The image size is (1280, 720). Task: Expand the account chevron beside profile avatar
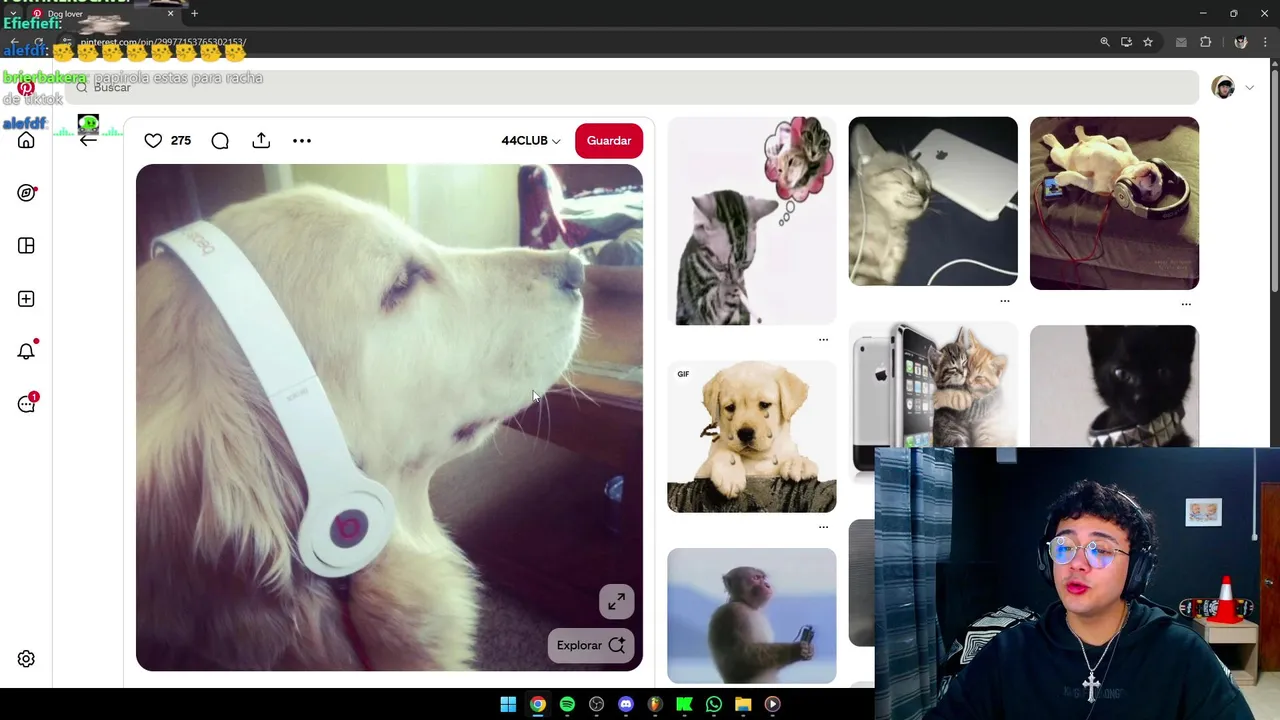[x=1249, y=88]
